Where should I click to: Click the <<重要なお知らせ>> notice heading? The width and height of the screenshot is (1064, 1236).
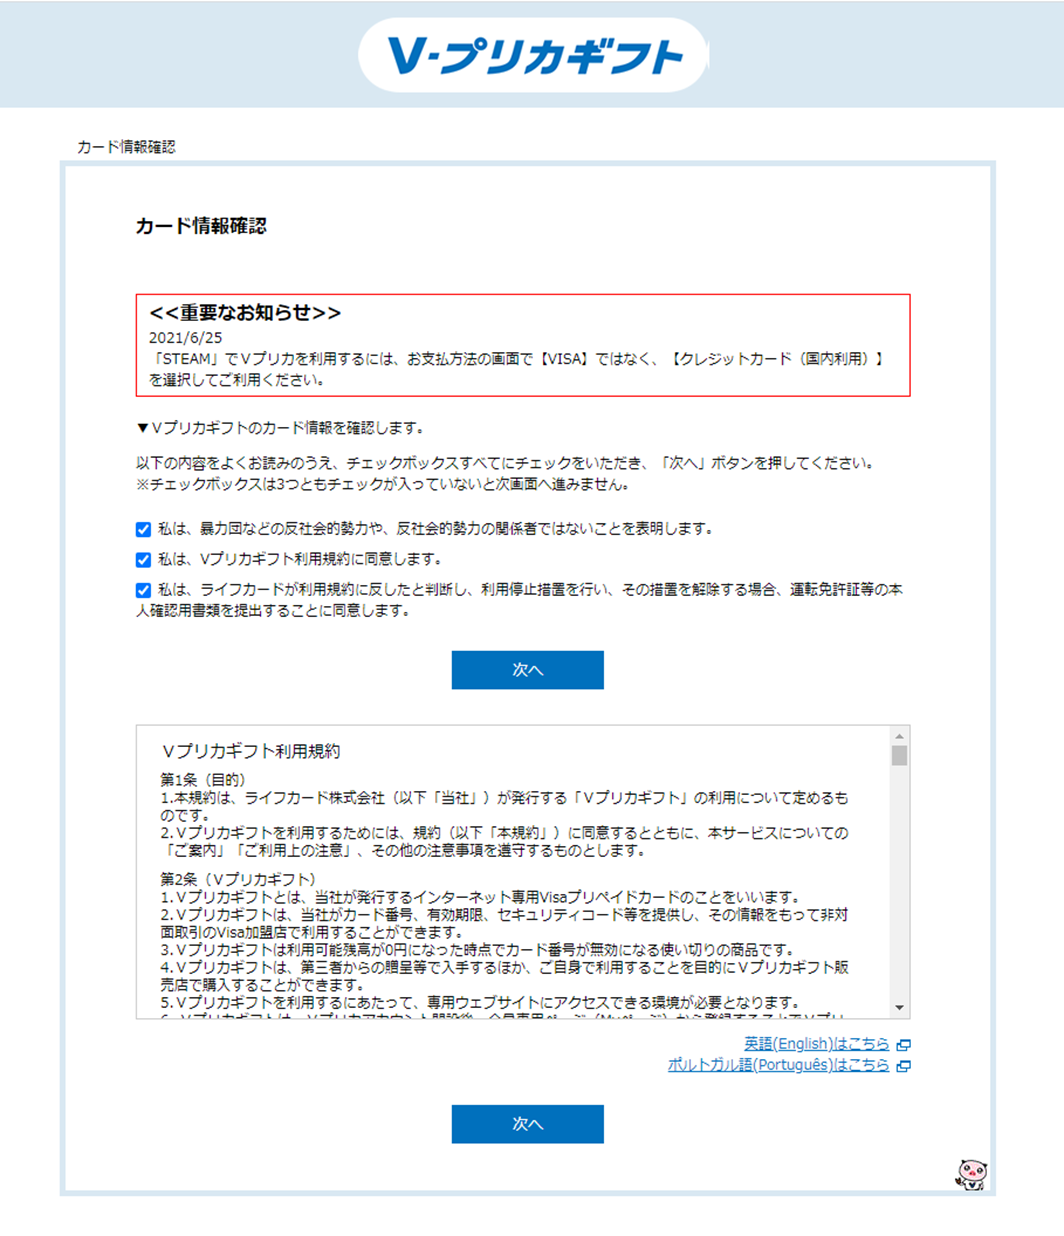245,313
